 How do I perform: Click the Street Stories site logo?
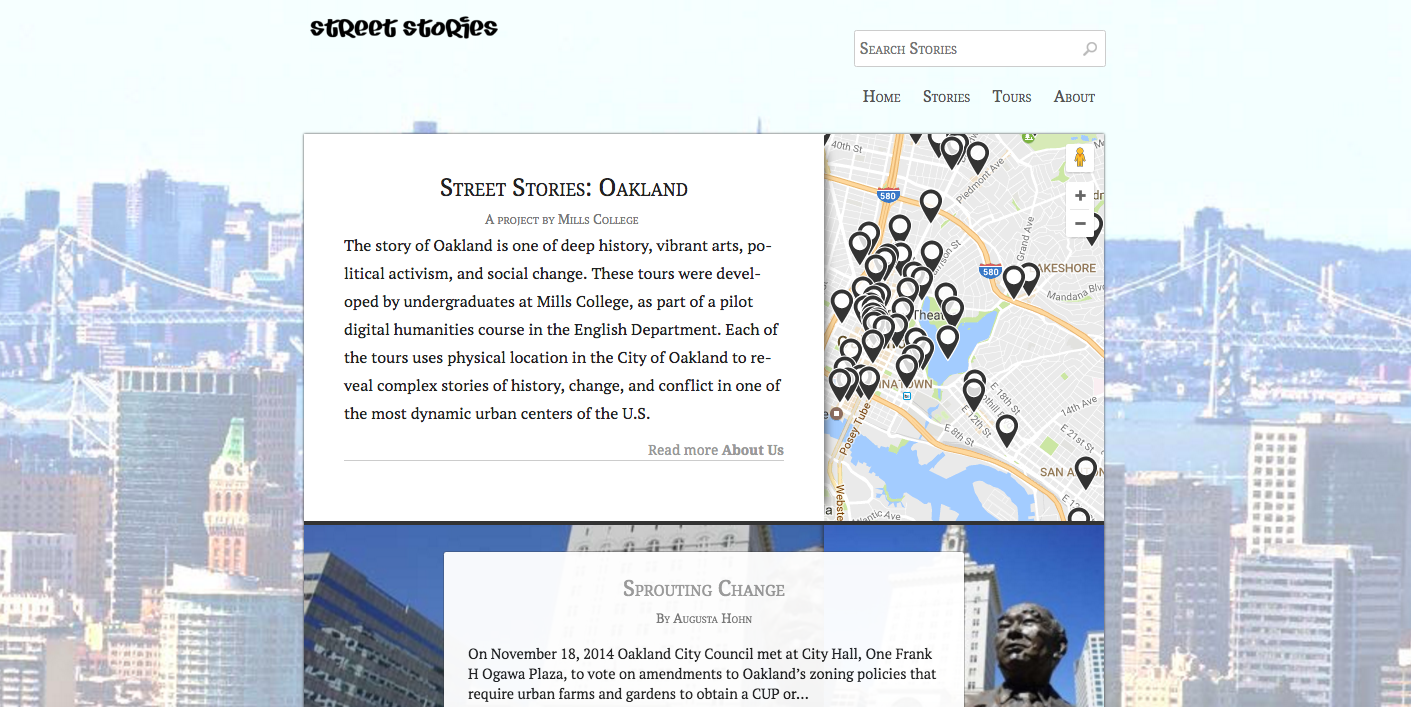pos(403,28)
